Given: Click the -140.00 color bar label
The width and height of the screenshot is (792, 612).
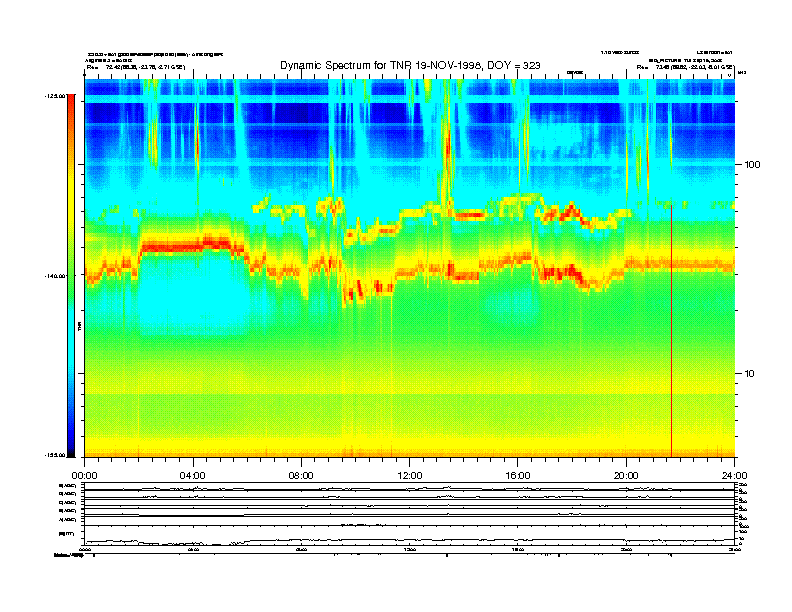Looking at the screenshot, I should coord(55,276).
